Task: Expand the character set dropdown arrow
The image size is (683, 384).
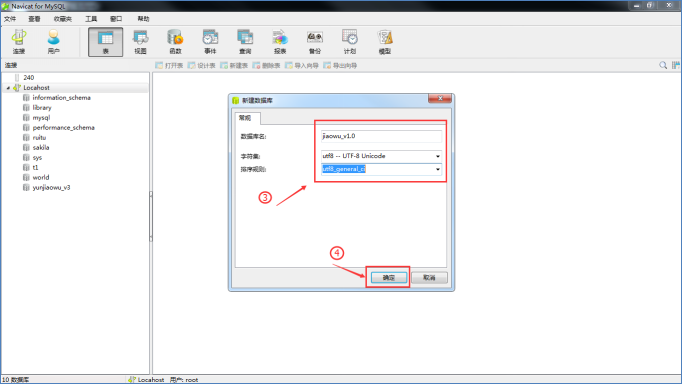Action: pyautogui.click(x=437, y=156)
